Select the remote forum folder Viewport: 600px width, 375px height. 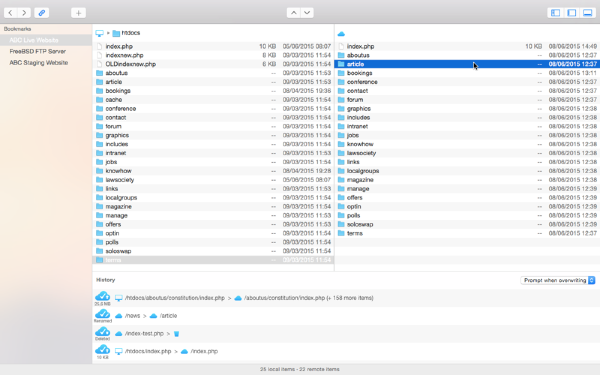click(467, 99)
